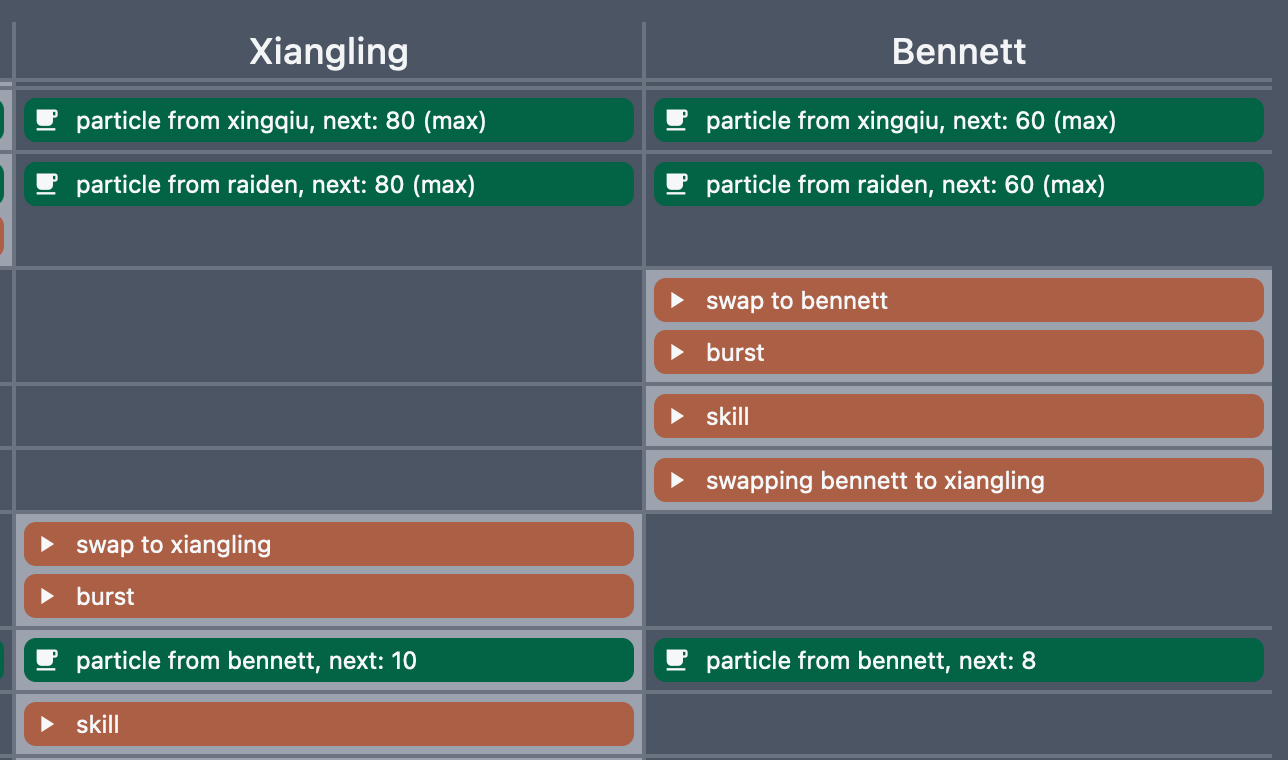Viewport: 1288px width, 760px height.
Task: Click the 'particle from raiden, next: 80 (max)' chip
Action: pos(328,183)
